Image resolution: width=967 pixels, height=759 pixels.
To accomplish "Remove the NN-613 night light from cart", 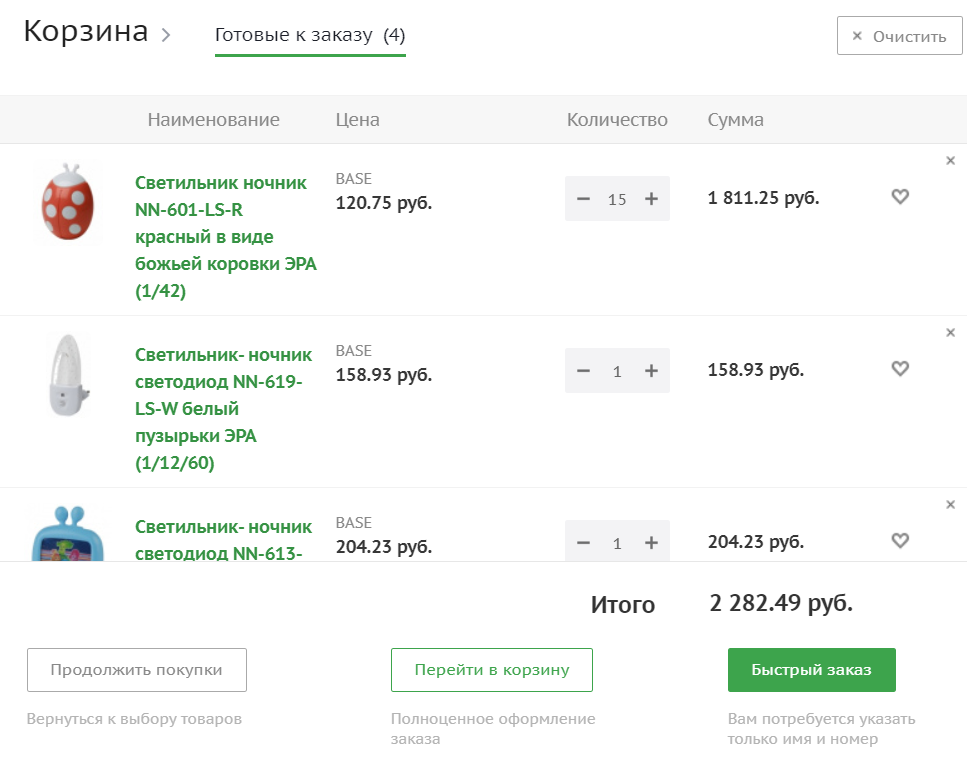I will (x=950, y=505).
